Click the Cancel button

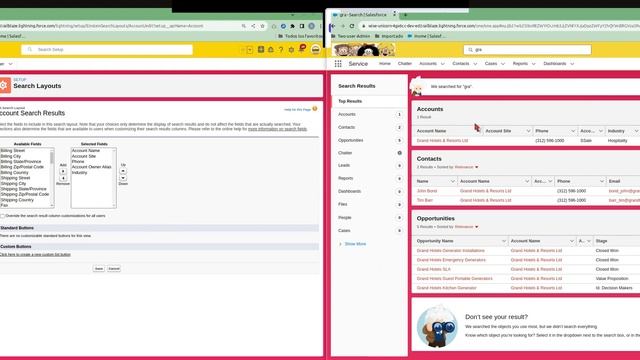pyautogui.click(x=114, y=269)
